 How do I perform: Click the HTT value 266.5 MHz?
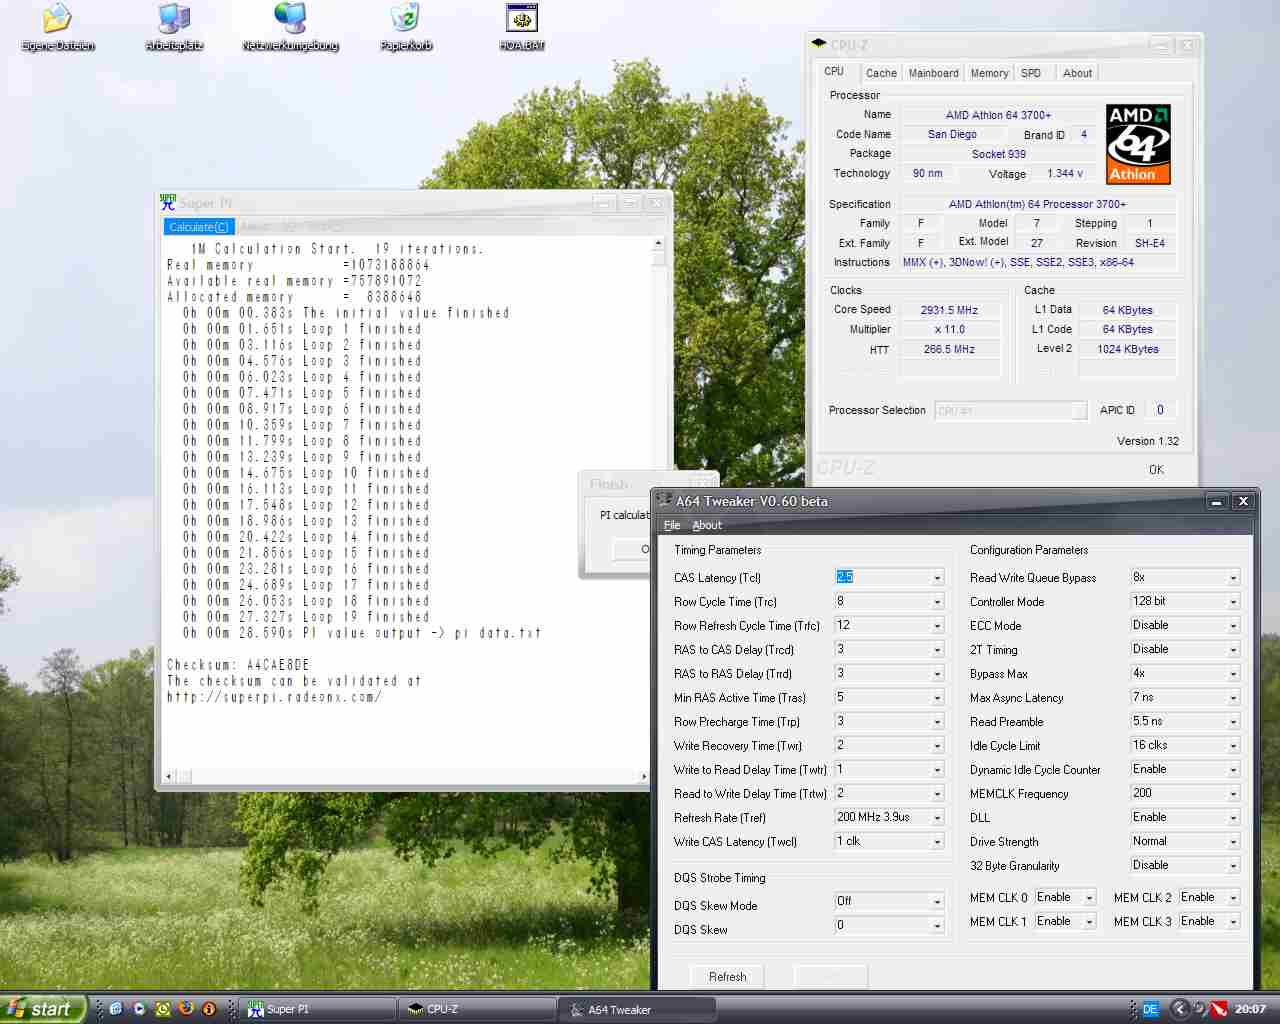click(x=949, y=350)
